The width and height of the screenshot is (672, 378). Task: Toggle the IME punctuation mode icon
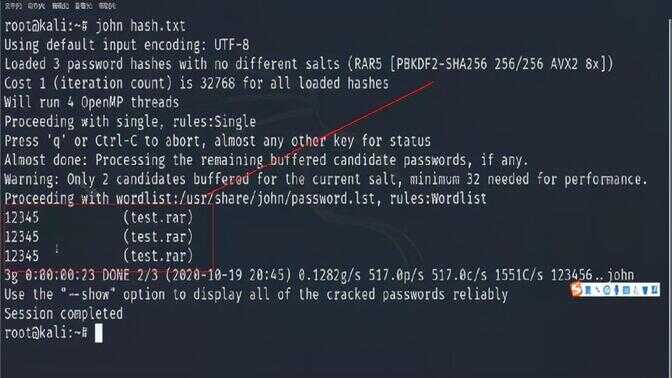click(x=598, y=290)
